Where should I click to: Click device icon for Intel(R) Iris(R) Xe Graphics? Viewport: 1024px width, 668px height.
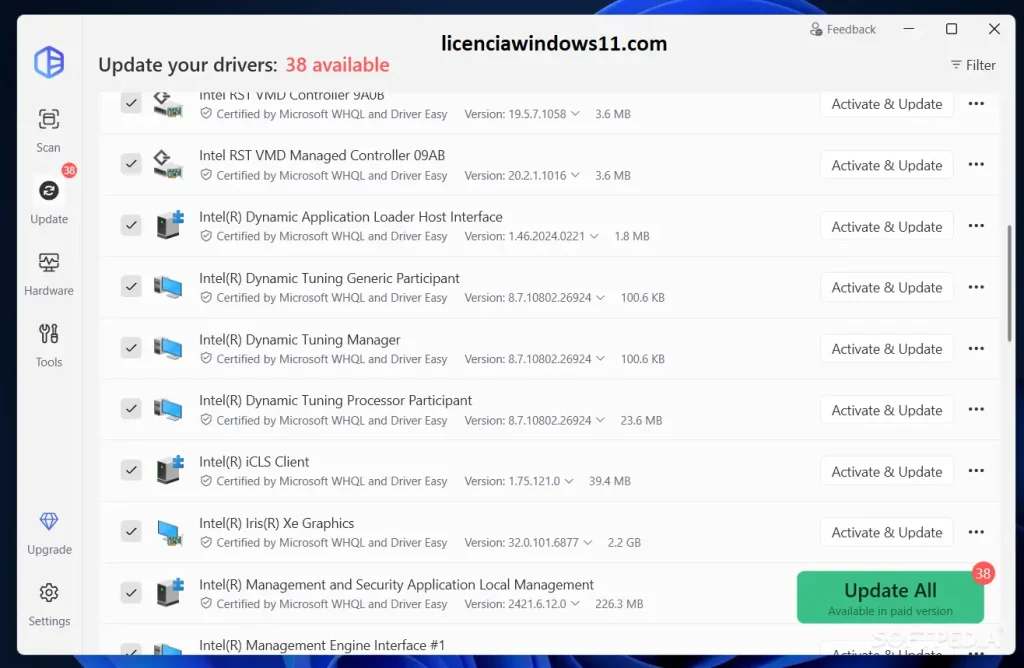[170, 532]
